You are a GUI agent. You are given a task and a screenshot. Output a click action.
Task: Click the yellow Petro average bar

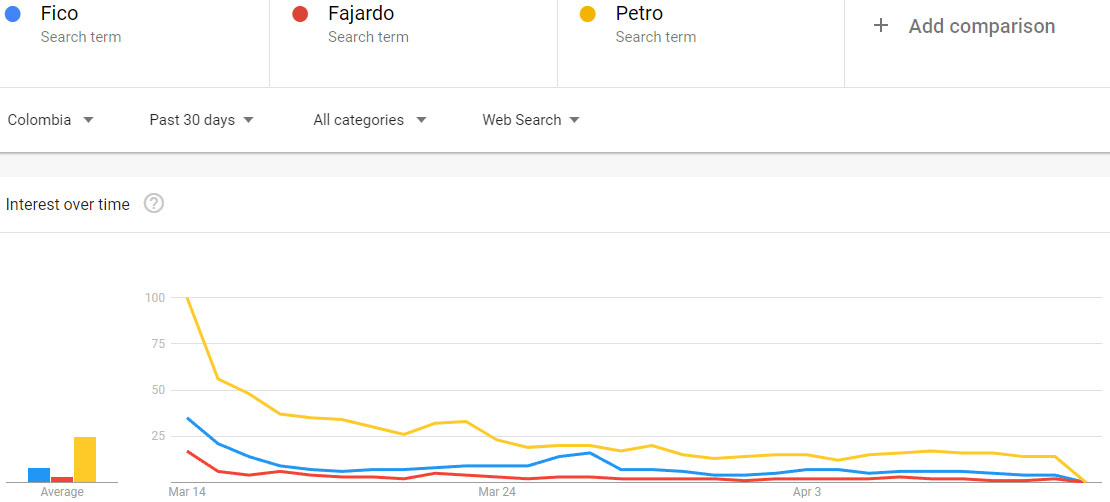pyautogui.click(x=85, y=460)
